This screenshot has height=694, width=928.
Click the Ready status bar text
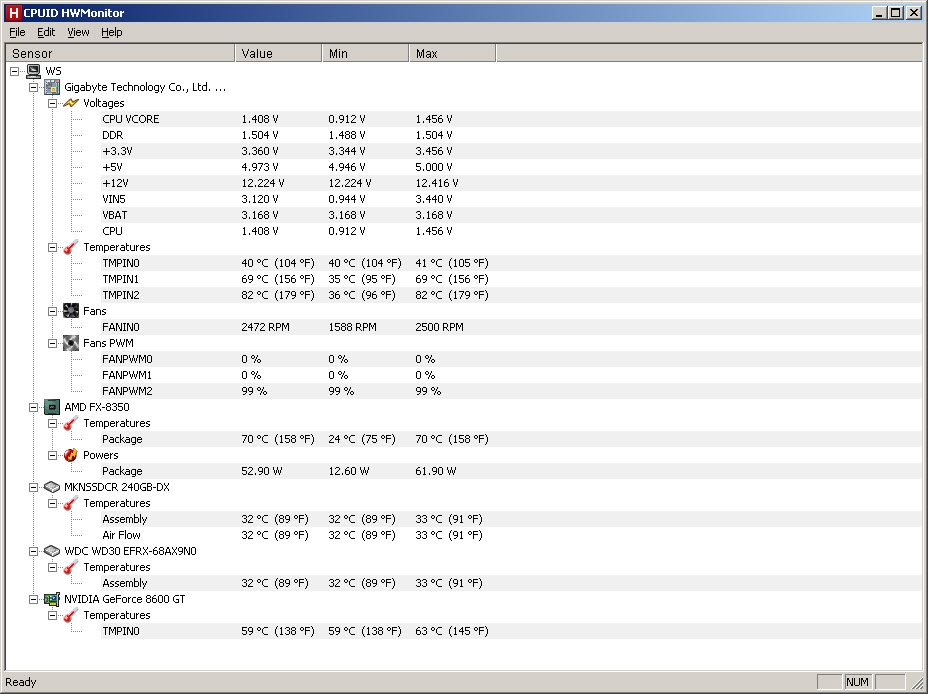[21, 682]
